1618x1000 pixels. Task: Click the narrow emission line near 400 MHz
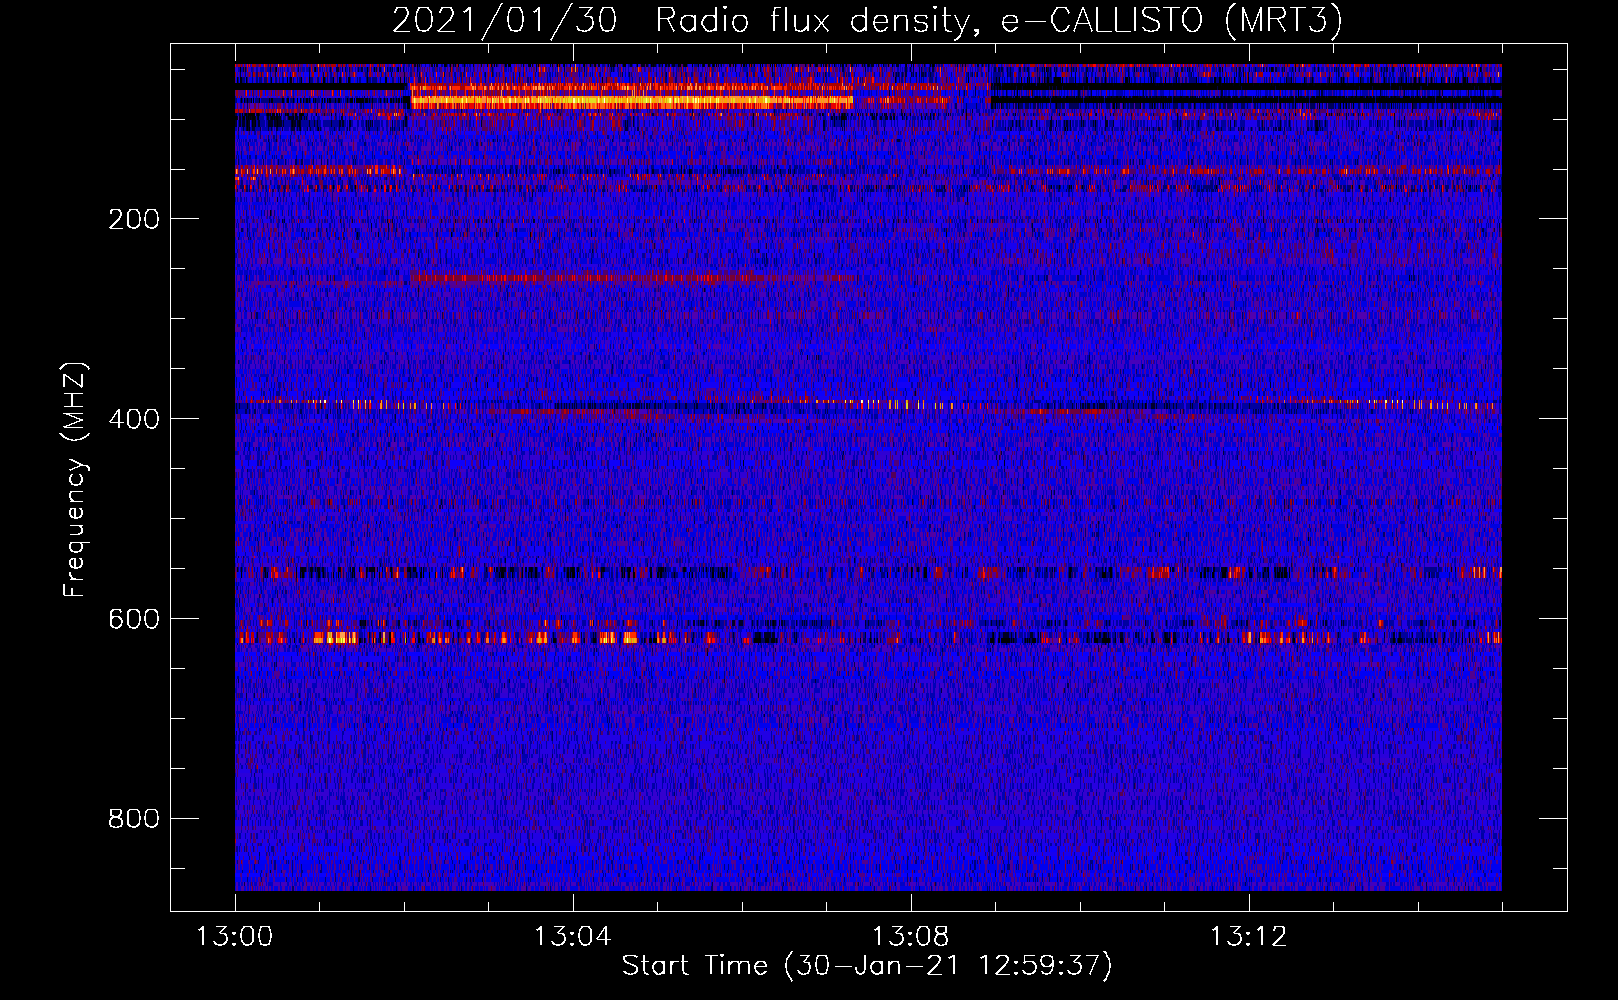[x=868, y=405]
